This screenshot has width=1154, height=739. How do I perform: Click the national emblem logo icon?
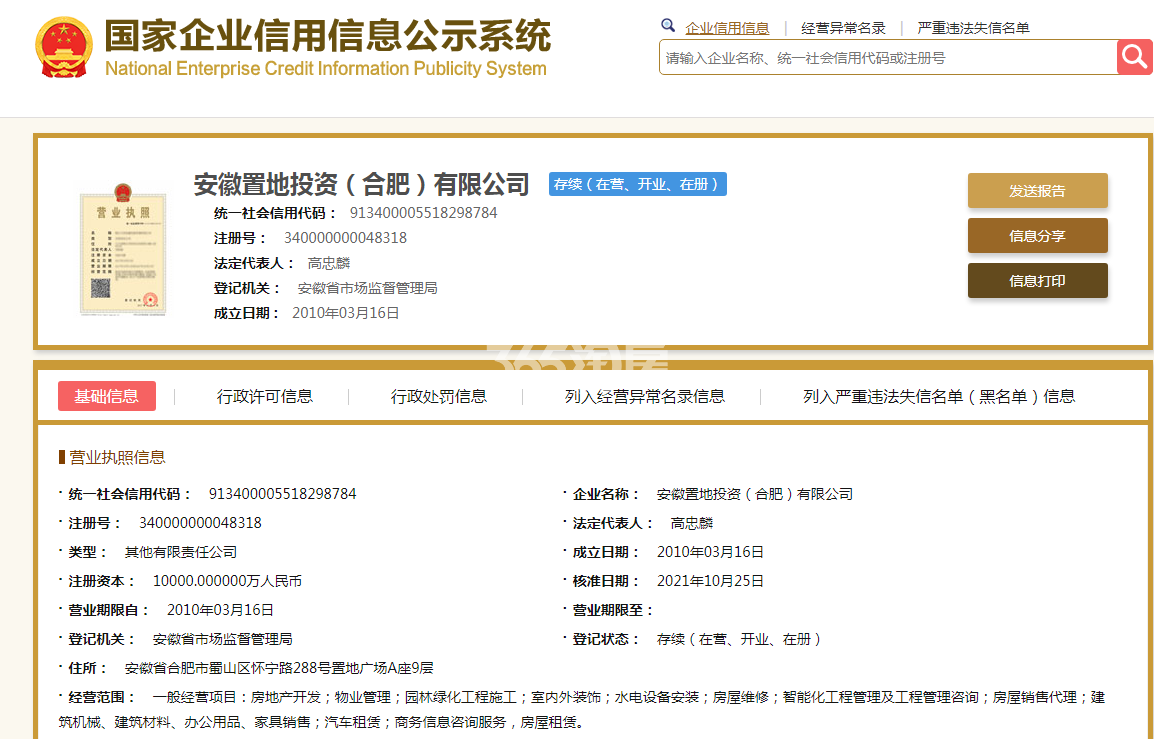pos(64,47)
